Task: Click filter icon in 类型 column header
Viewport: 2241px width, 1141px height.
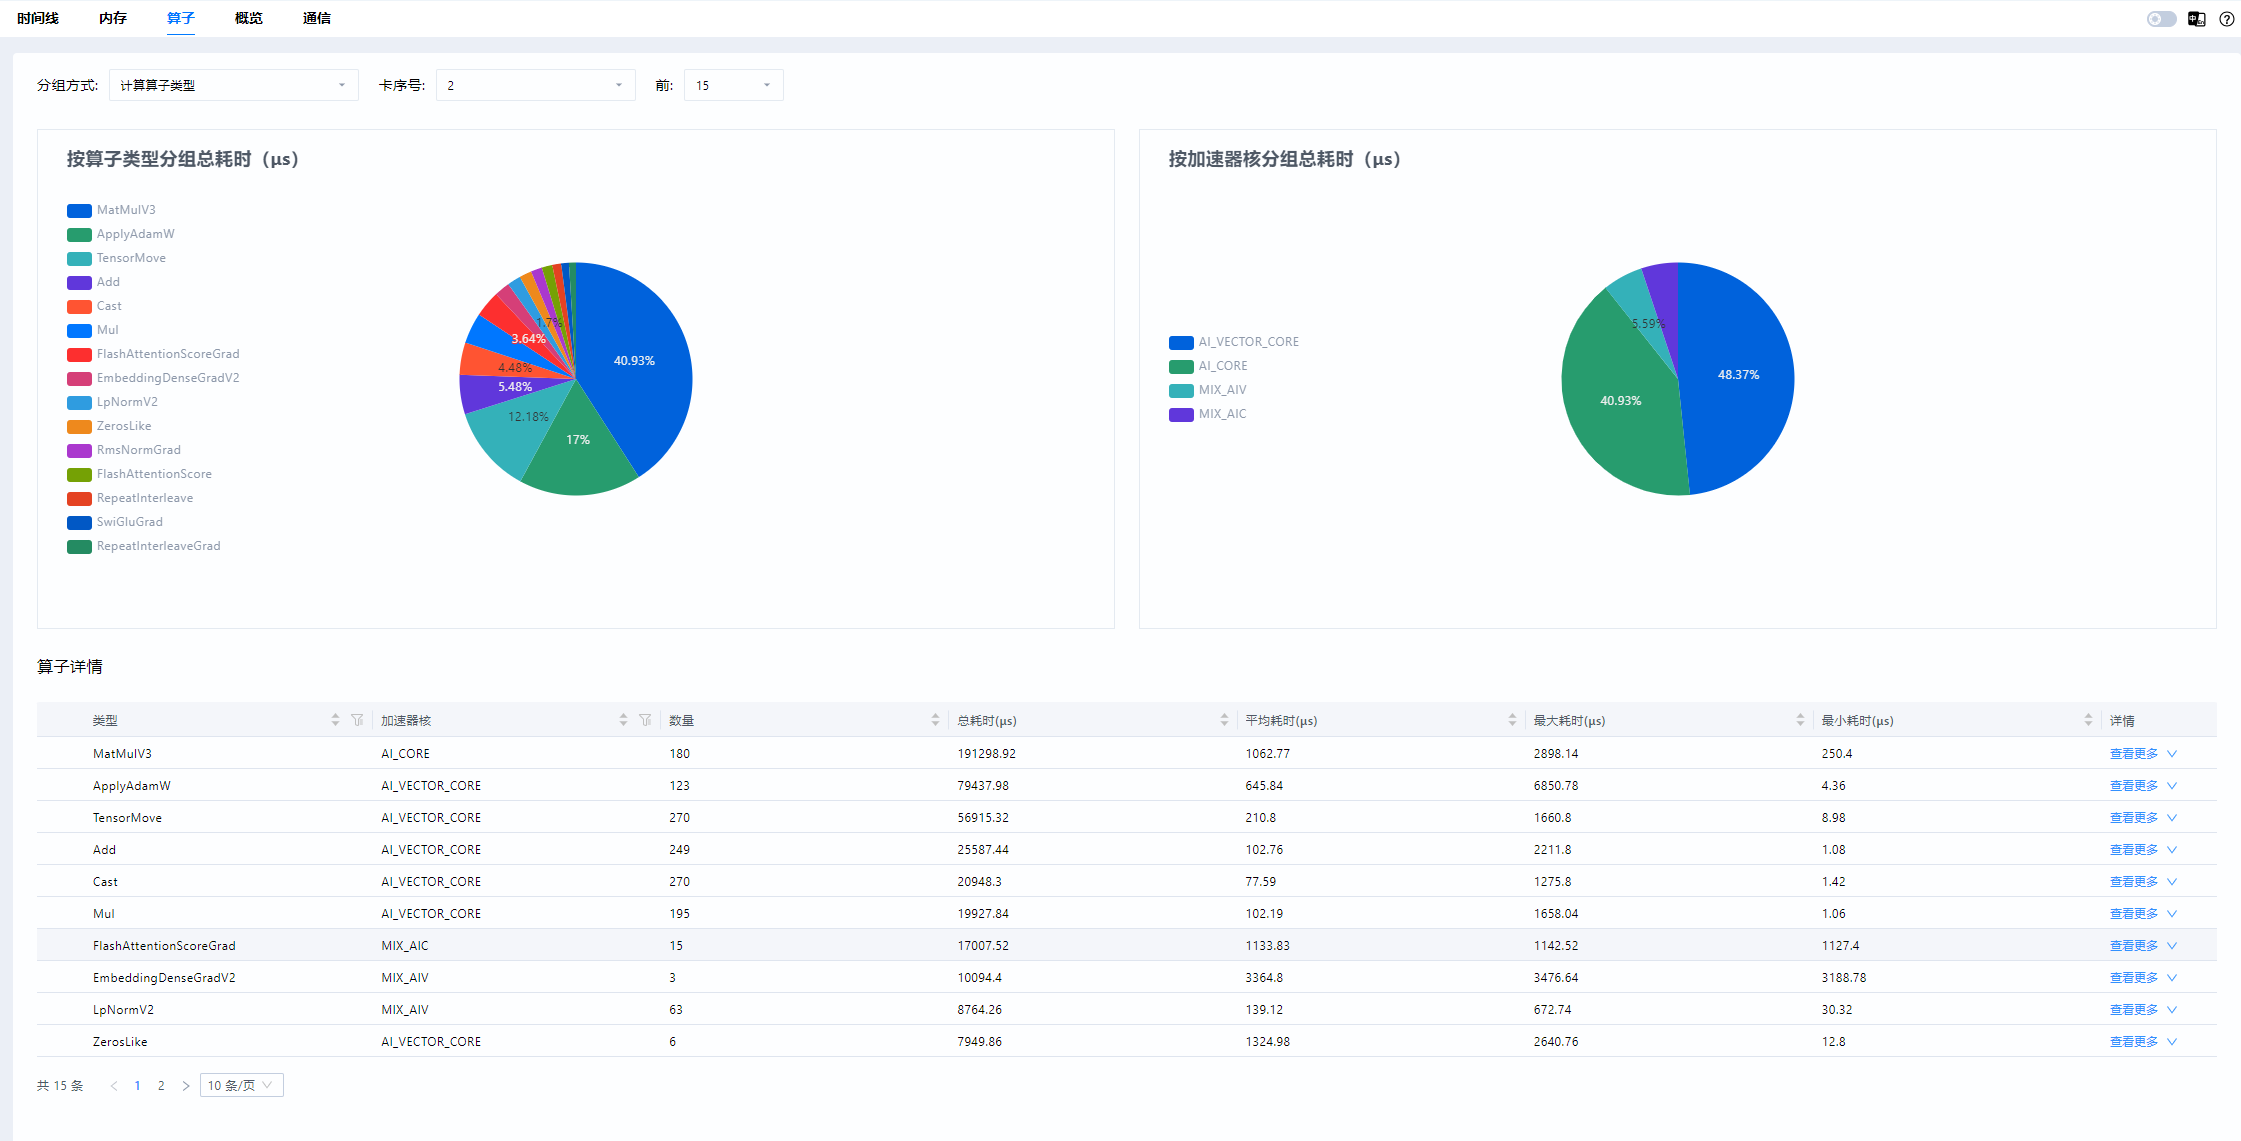Action: (x=357, y=720)
